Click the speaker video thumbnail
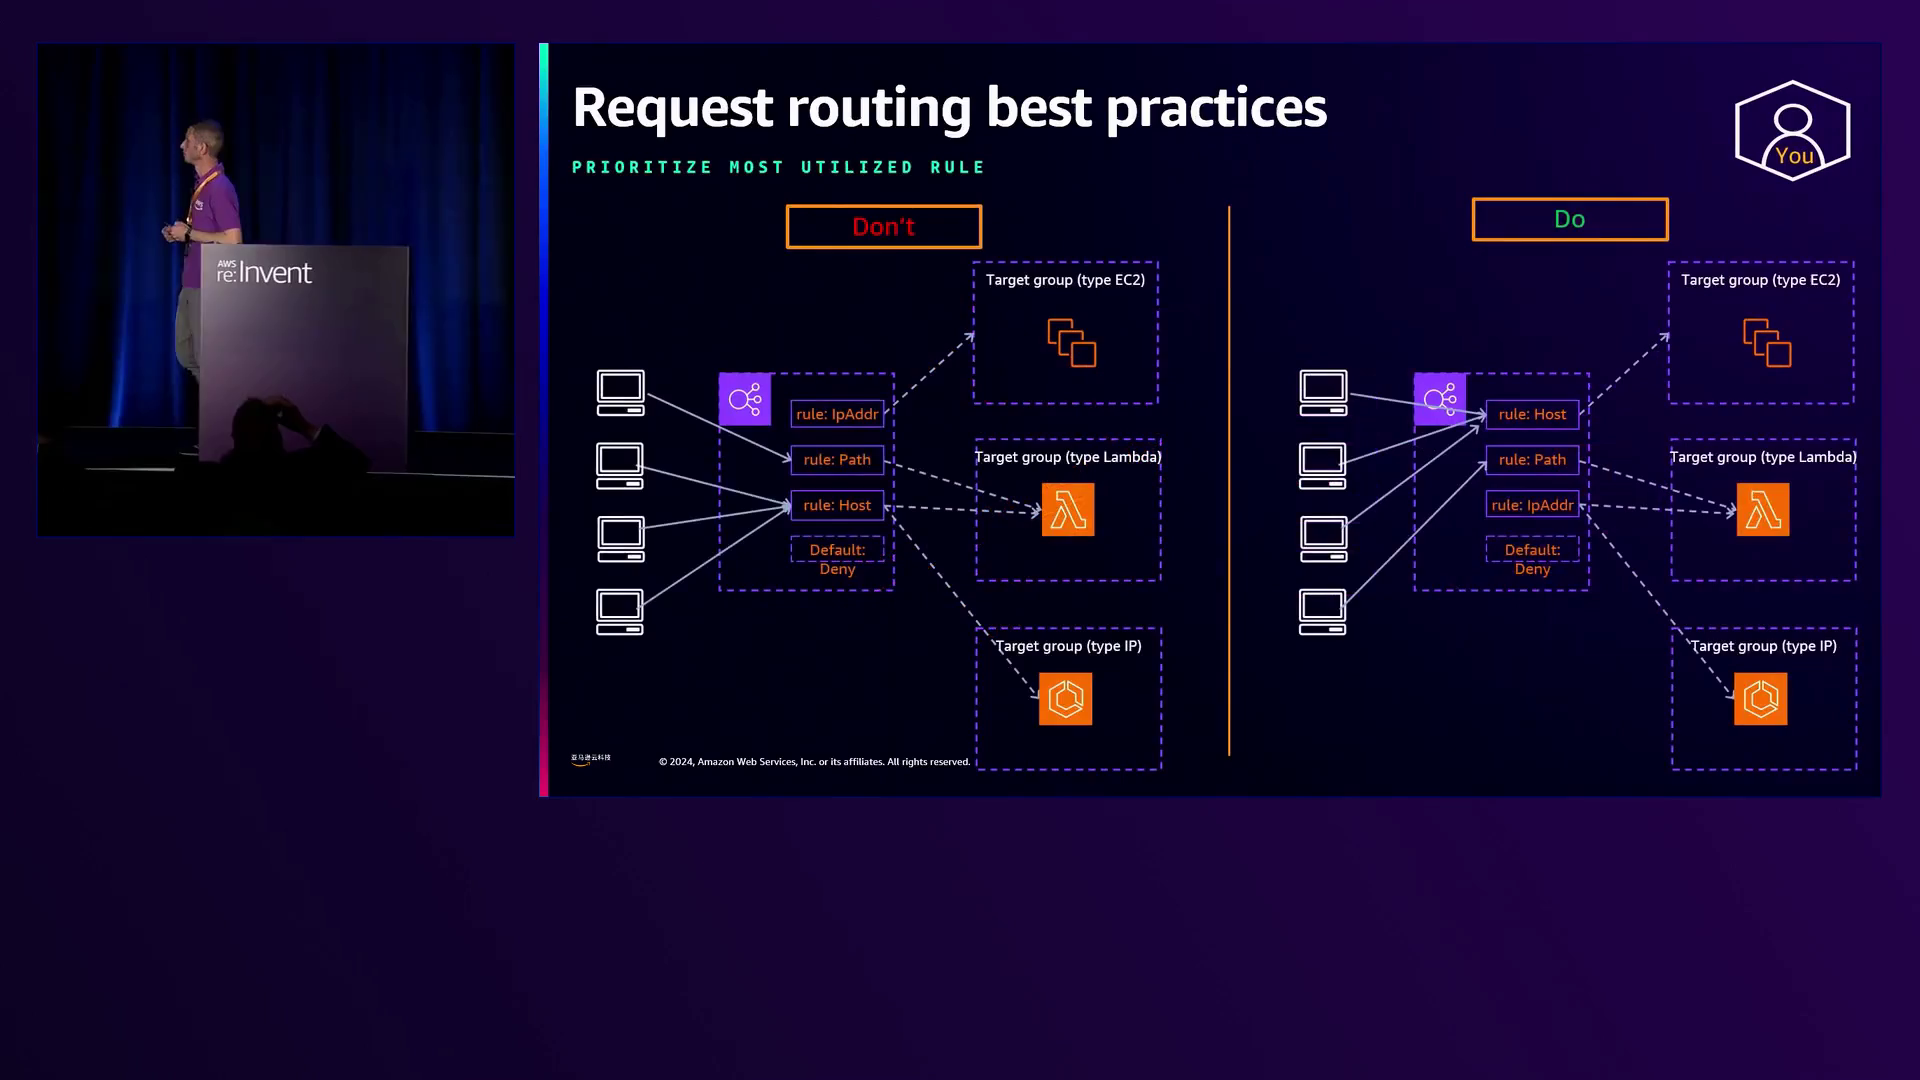 pos(276,290)
